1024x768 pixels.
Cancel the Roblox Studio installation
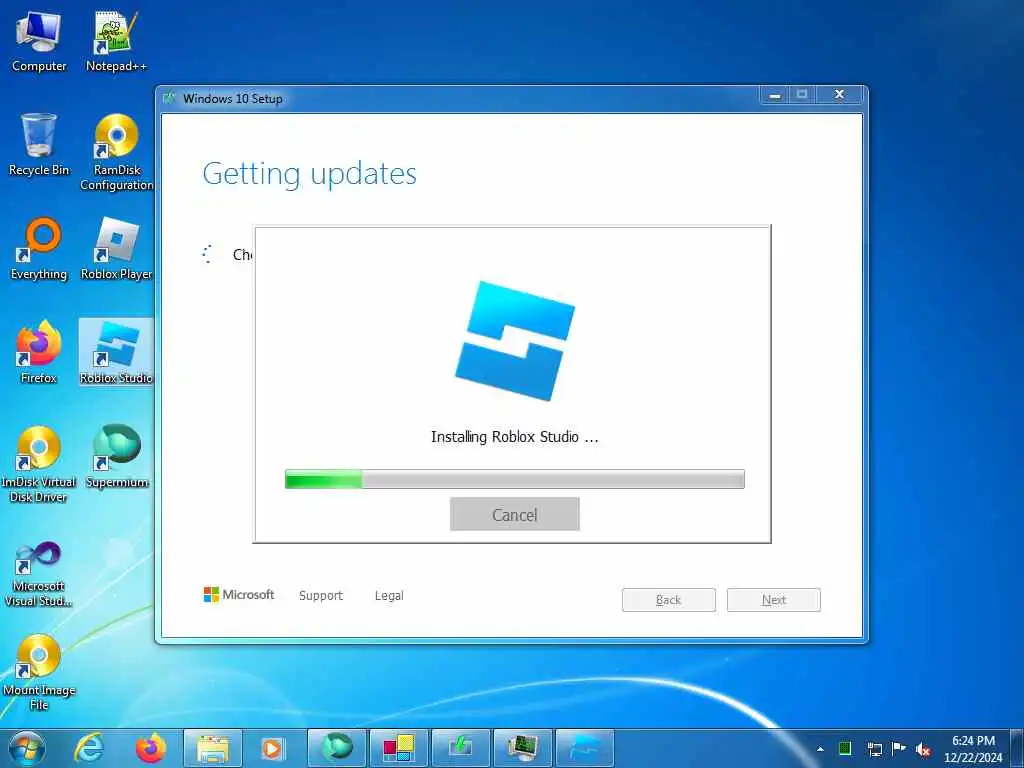coord(515,515)
